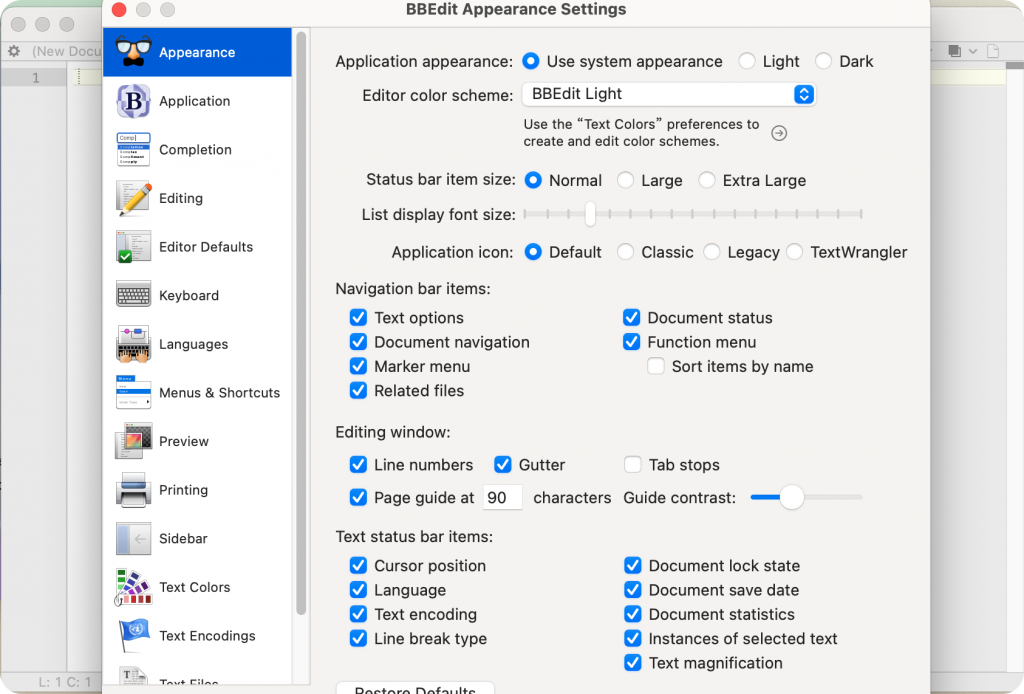Select the Completion settings icon
Screen dimensions: 1024x694
point(133,149)
